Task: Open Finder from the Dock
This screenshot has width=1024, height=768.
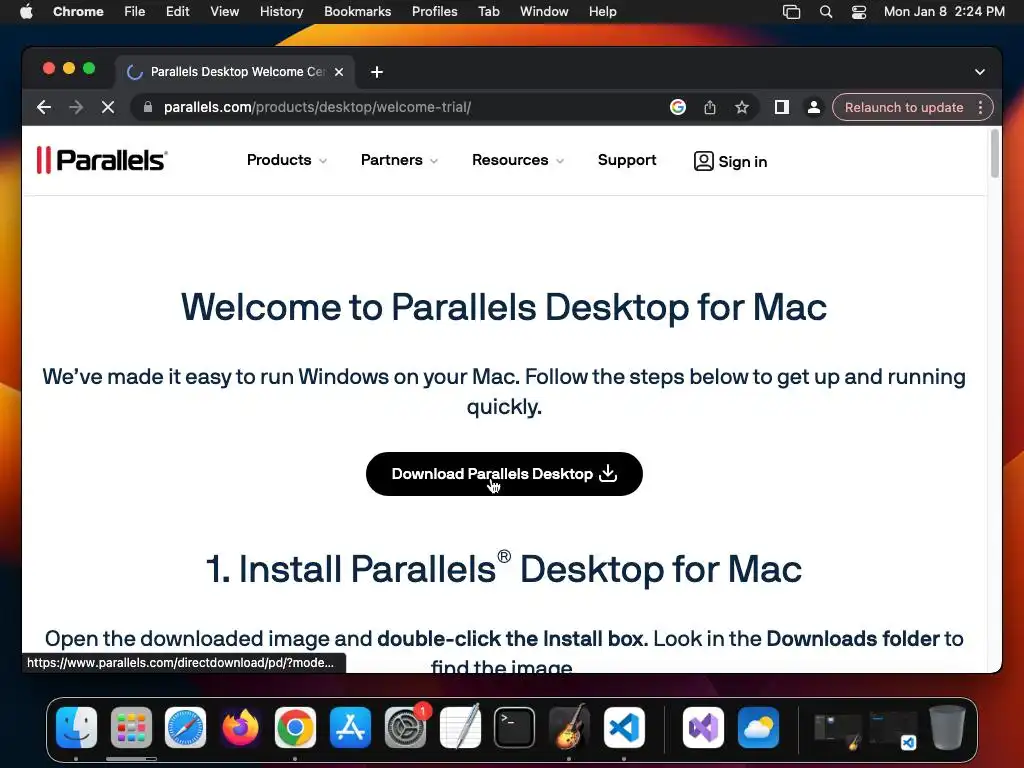Action: pos(76,728)
